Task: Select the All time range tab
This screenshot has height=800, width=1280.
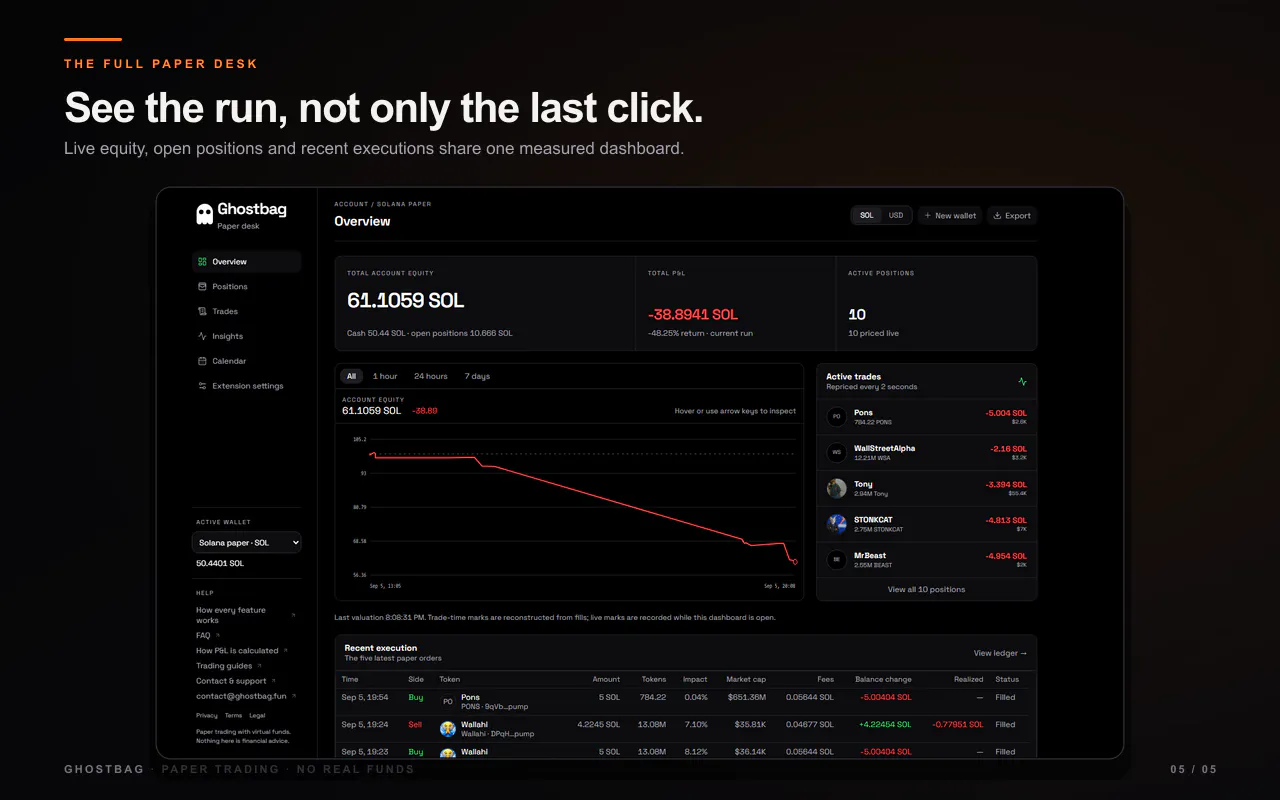Action: tap(351, 377)
